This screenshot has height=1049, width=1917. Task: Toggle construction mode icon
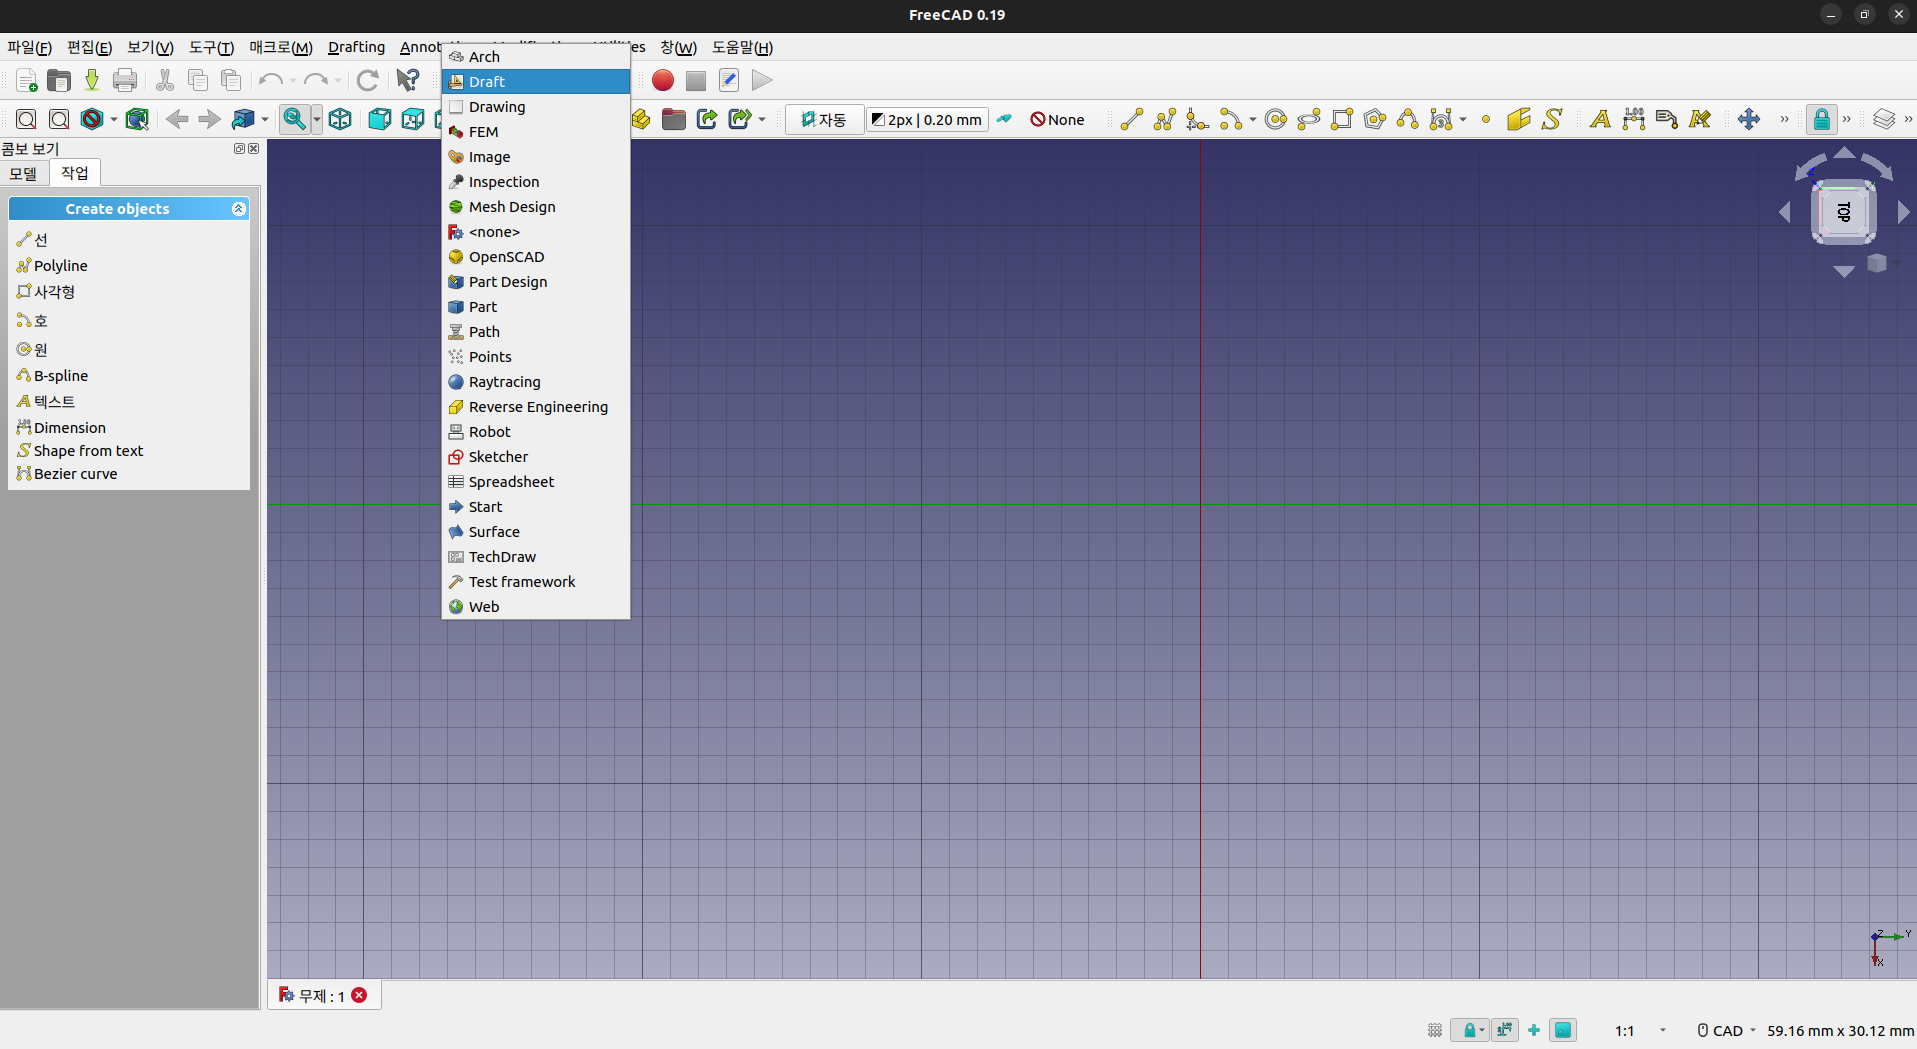1004,120
